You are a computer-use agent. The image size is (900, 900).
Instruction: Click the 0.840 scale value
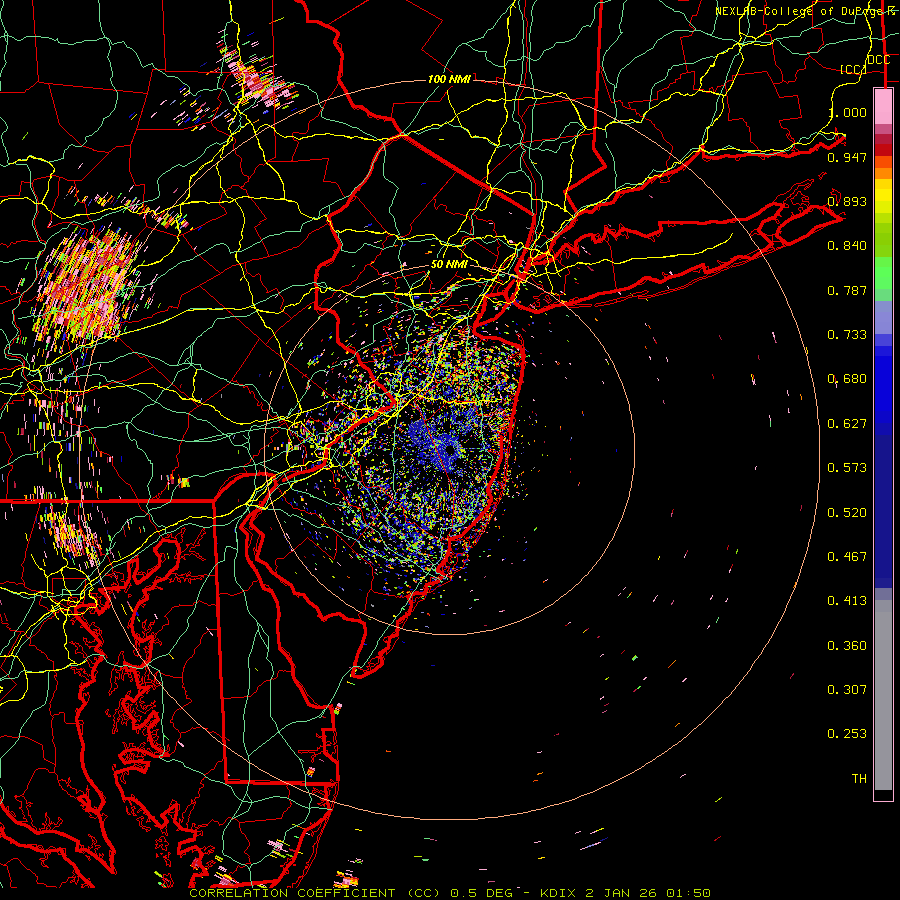pos(847,246)
